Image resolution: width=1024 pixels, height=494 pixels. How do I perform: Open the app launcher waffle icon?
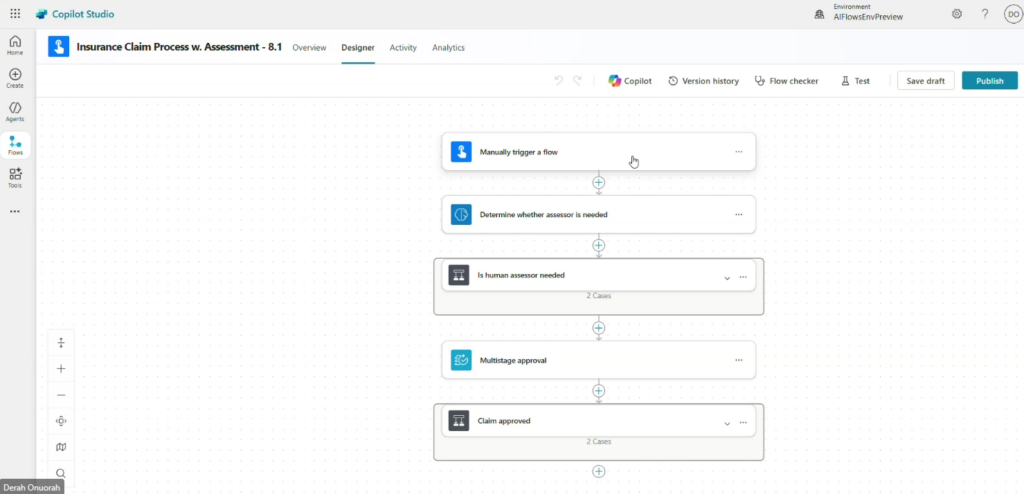(15, 14)
